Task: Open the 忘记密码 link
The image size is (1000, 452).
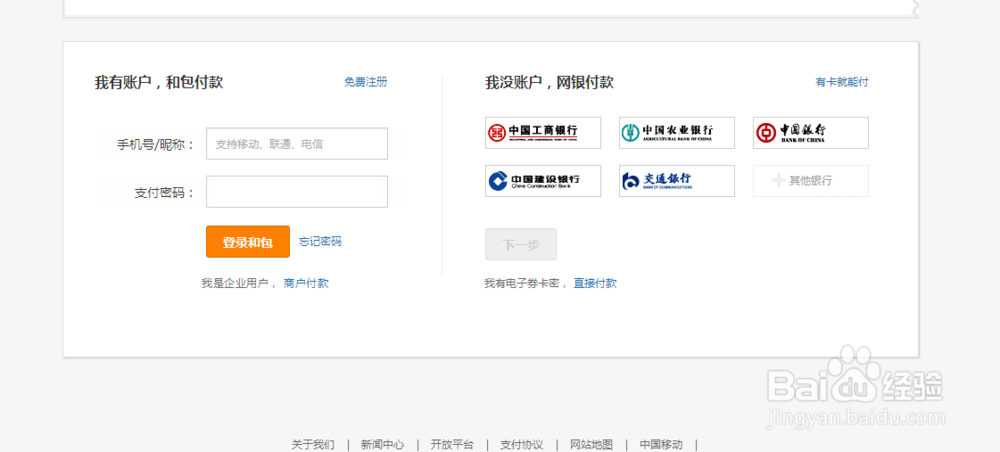Action: tap(320, 241)
